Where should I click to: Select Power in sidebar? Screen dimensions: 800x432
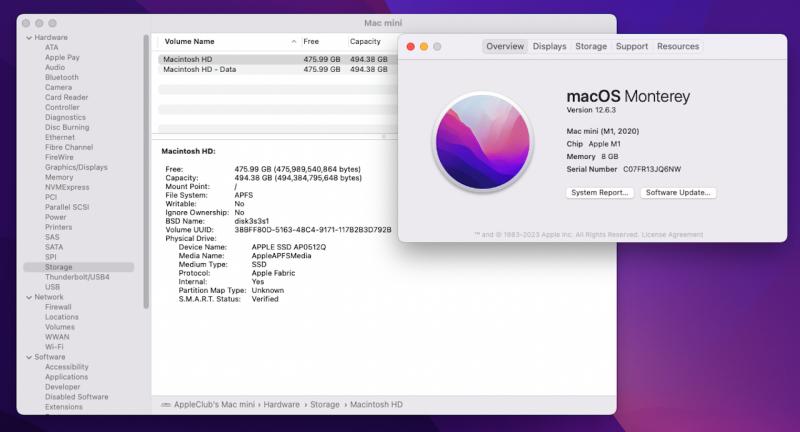[x=56, y=217]
